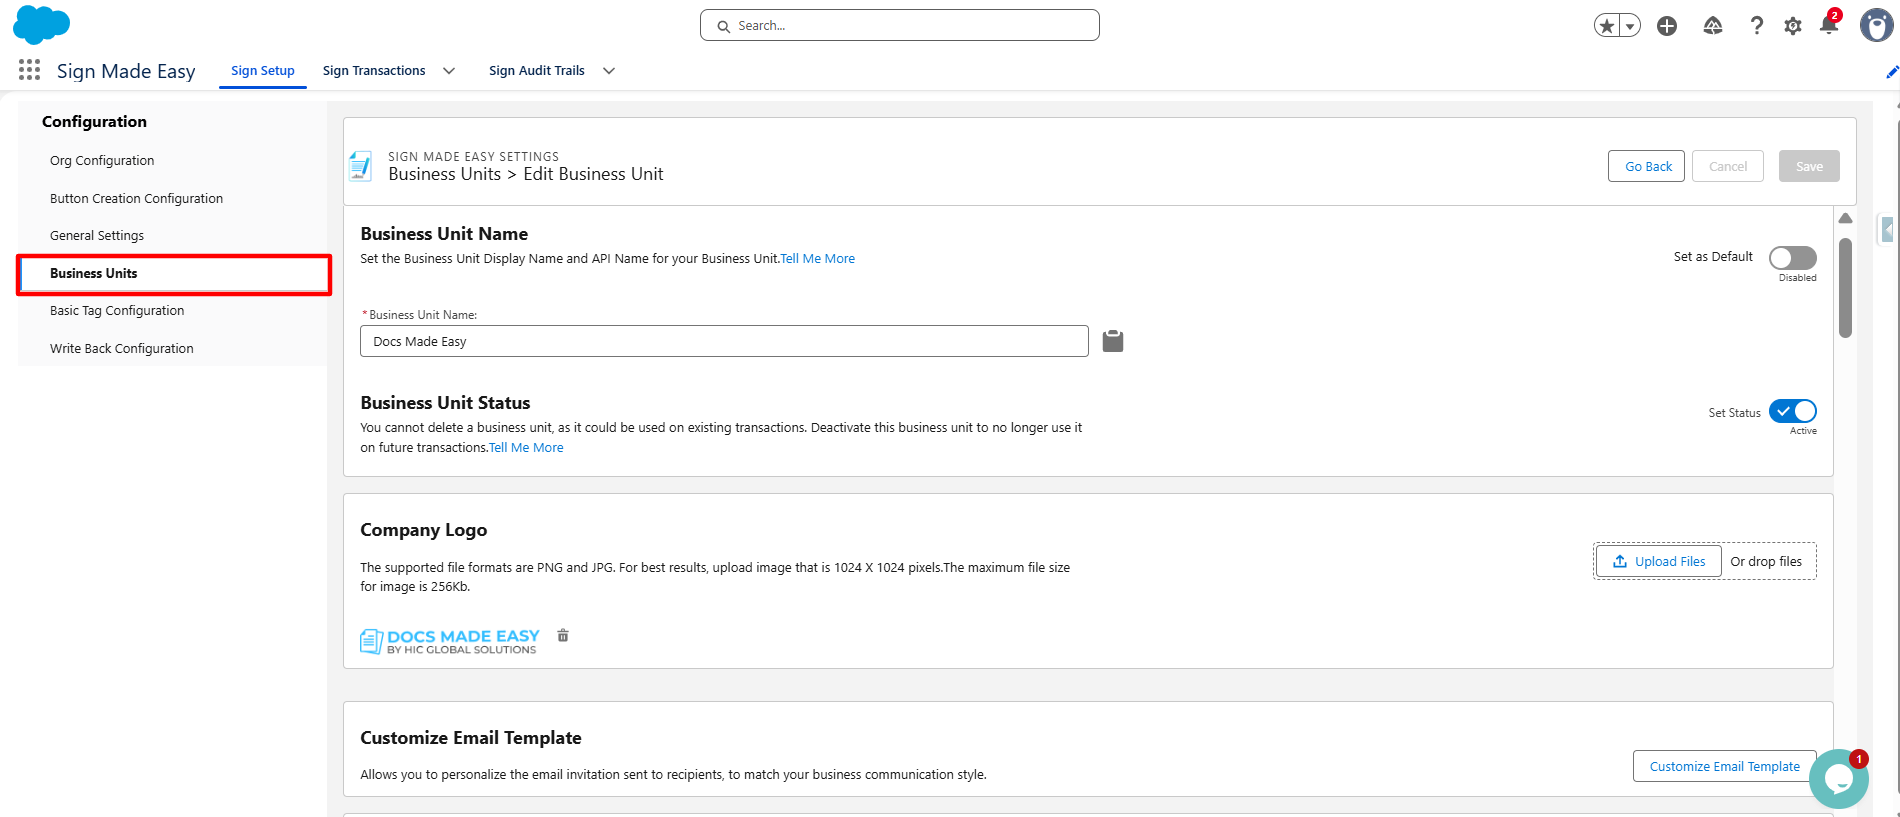Open the Trailhead guidance icon
The height and width of the screenshot is (817, 1900).
point(1713,26)
